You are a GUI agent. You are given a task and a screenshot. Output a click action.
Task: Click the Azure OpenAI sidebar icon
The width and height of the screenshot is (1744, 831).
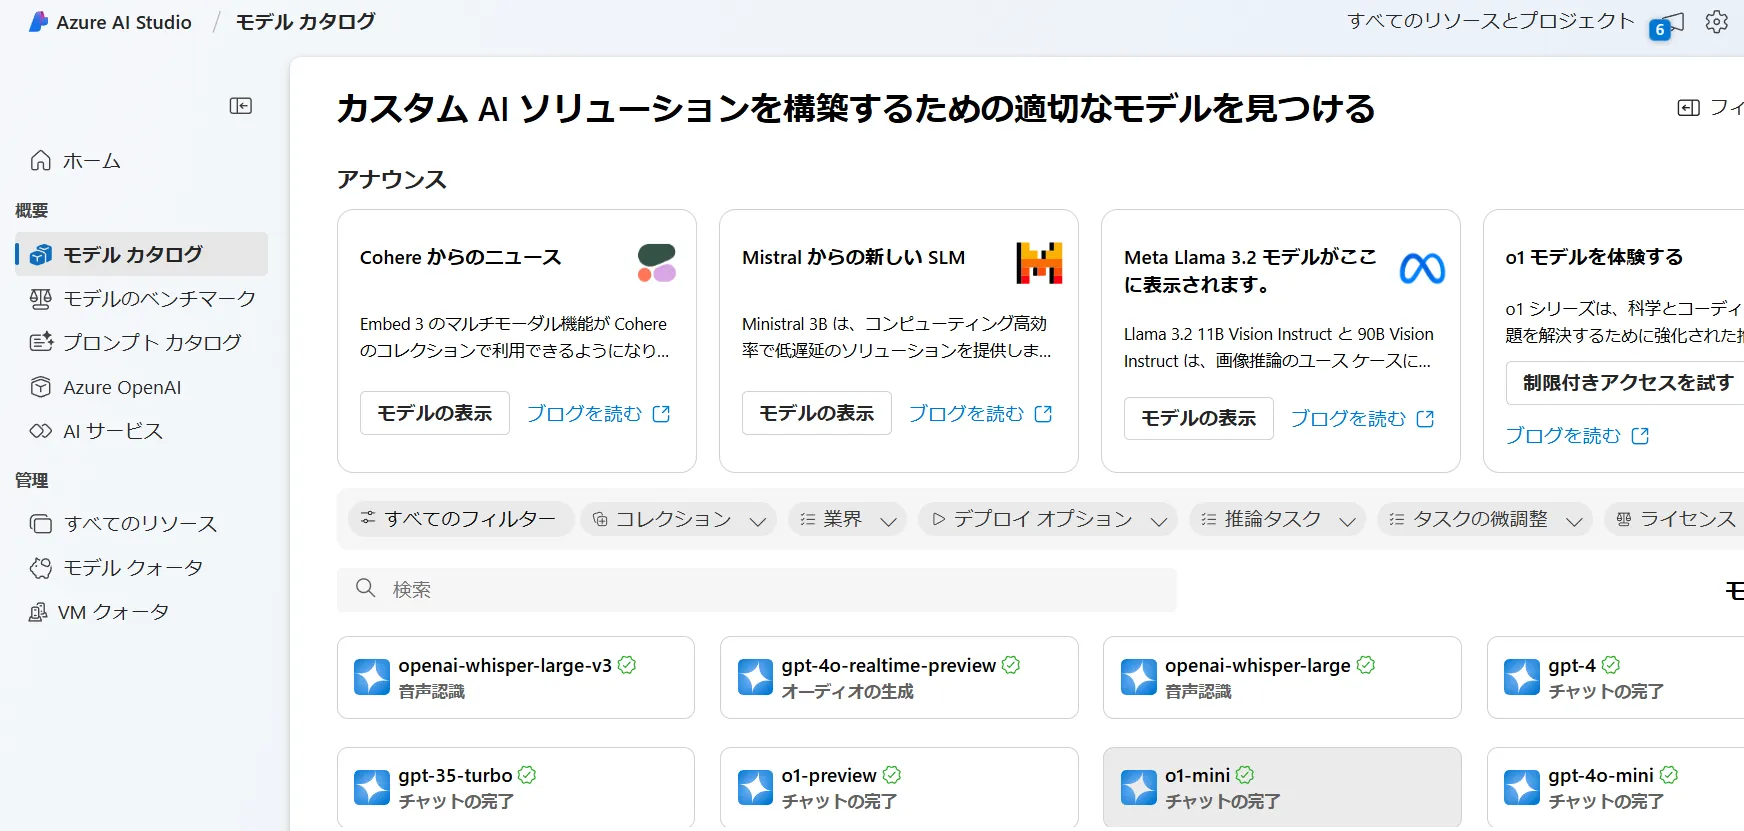[41, 387]
